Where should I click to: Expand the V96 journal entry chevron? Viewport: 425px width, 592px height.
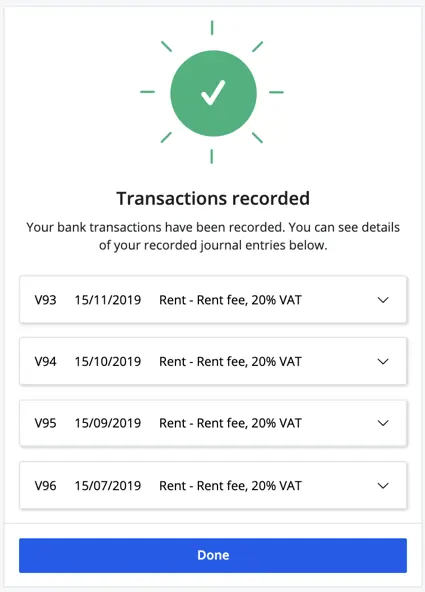pyautogui.click(x=383, y=486)
